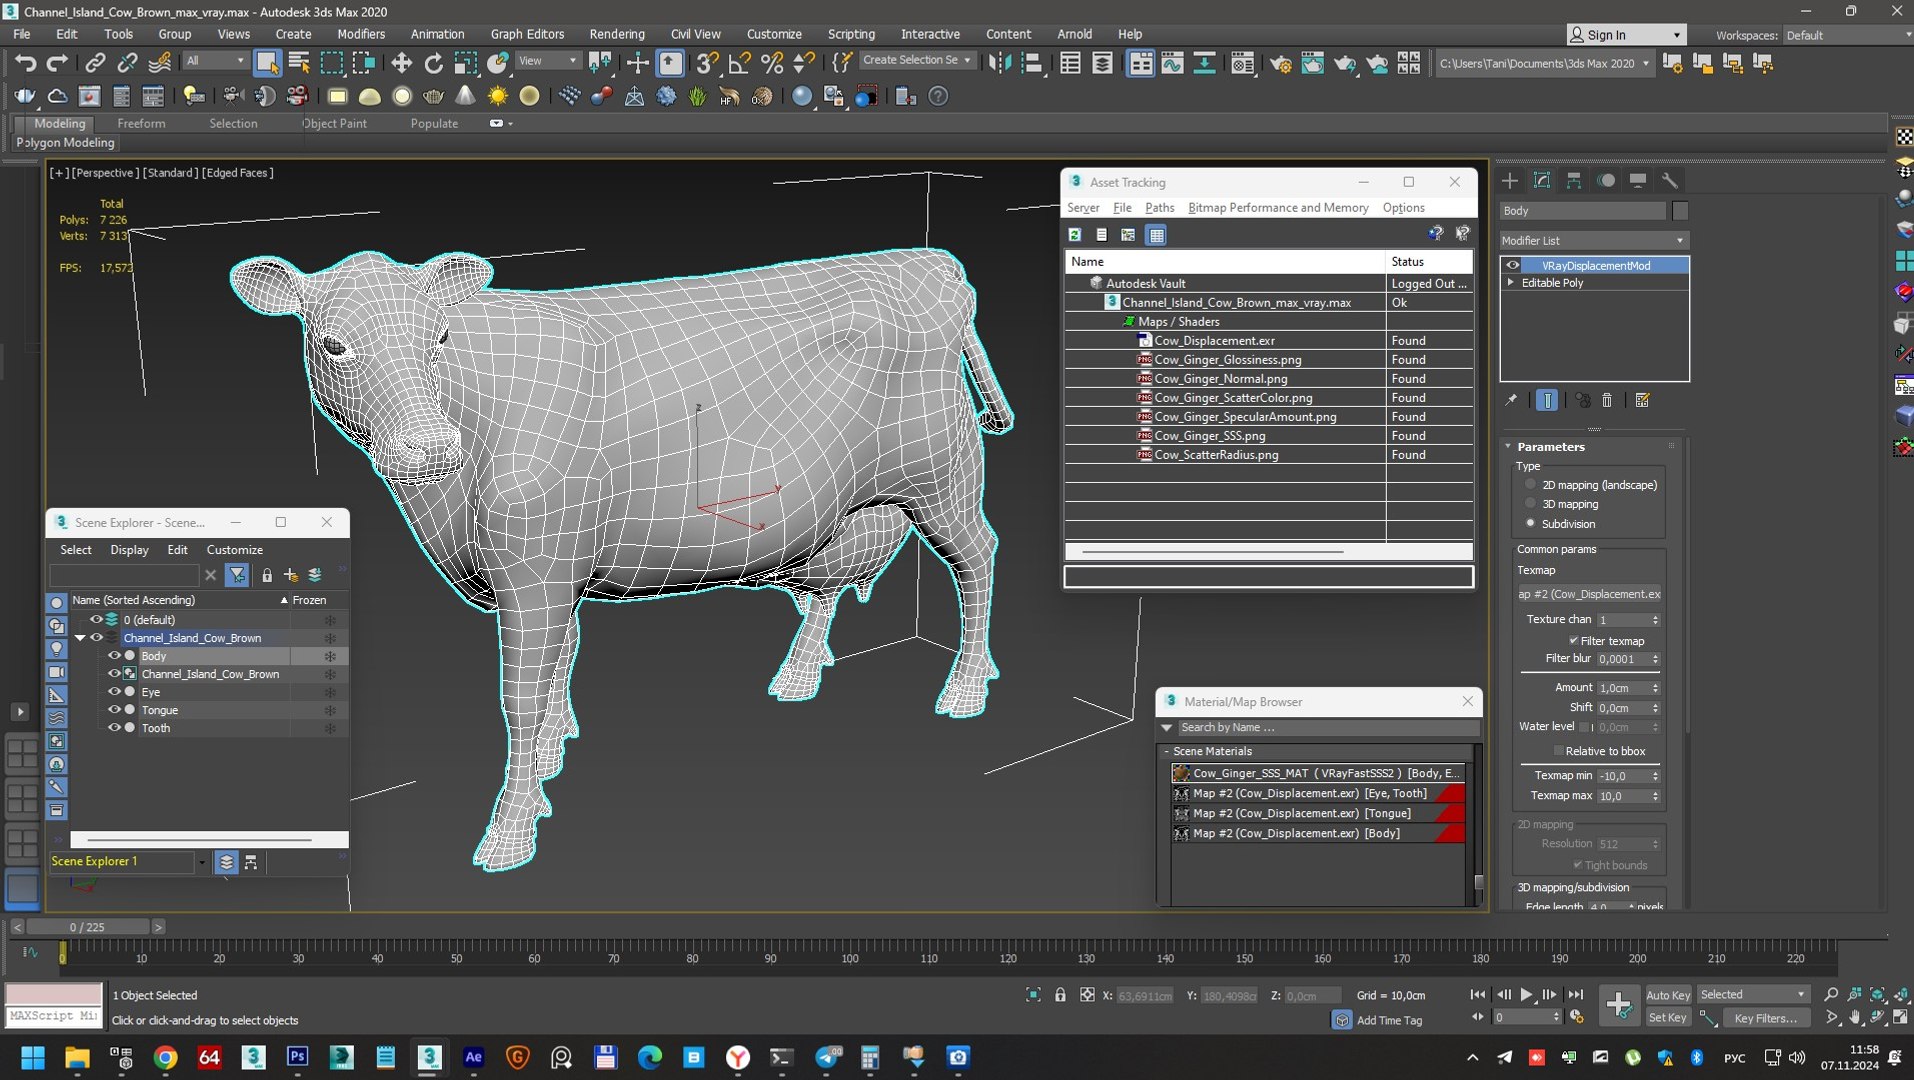The image size is (1914, 1080).
Task: Select the Rotate tool icon
Action: point(433,63)
